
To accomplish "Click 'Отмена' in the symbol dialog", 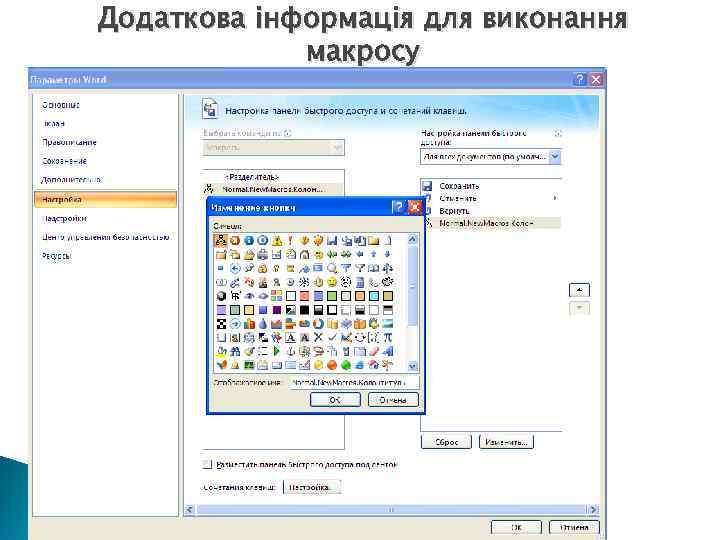I will pyautogui.click(x=393, y=399).
